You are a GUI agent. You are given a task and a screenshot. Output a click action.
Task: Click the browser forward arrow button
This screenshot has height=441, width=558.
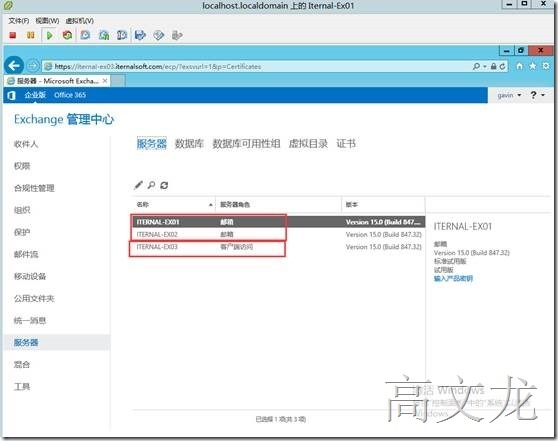(x=33, y=66)
